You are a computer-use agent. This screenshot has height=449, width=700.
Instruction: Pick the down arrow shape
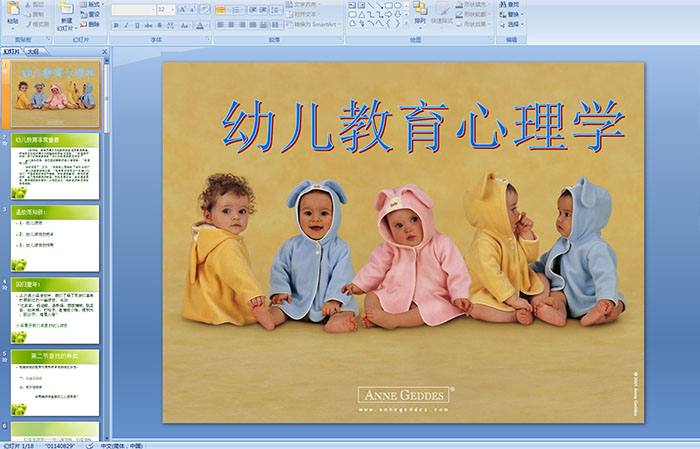pos(398,15)
